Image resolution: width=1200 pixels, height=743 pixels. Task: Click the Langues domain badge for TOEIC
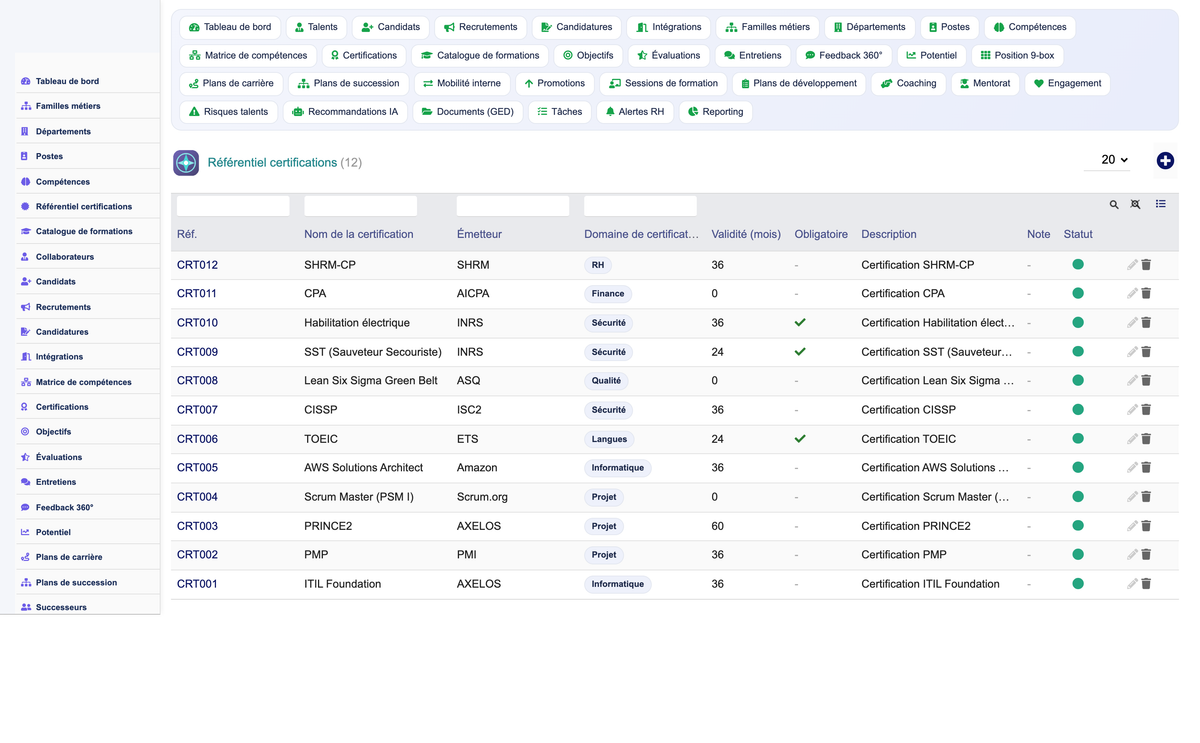click(609, 439)
